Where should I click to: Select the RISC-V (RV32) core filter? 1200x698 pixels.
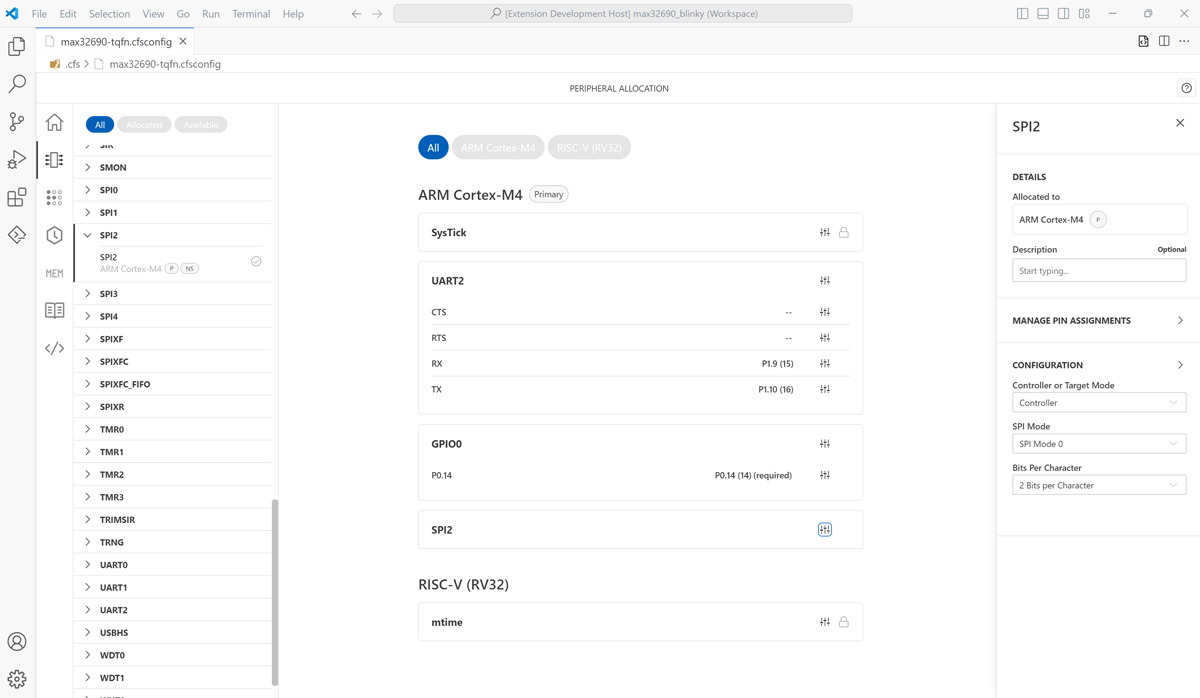(x=589, y=148)
